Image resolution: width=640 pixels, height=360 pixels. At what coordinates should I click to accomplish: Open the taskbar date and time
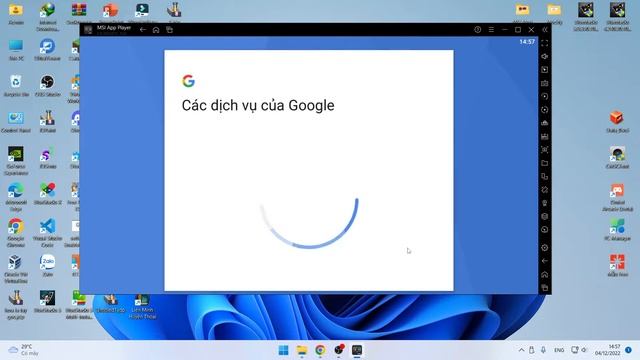click(x=608, y=350)
